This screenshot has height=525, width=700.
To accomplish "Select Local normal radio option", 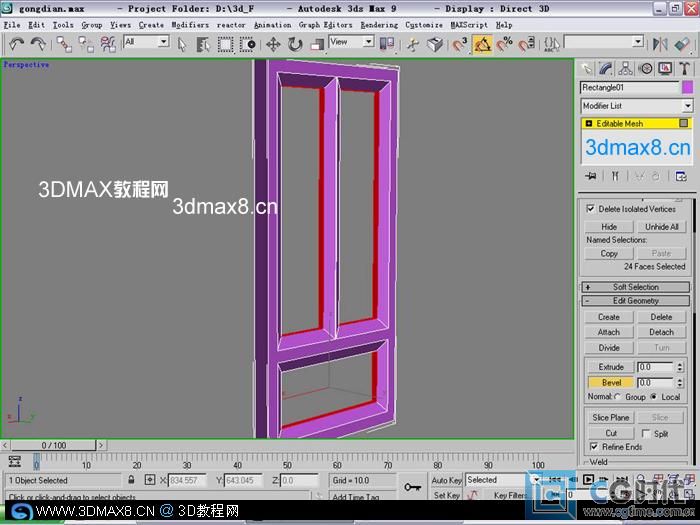I will [654, 396].
